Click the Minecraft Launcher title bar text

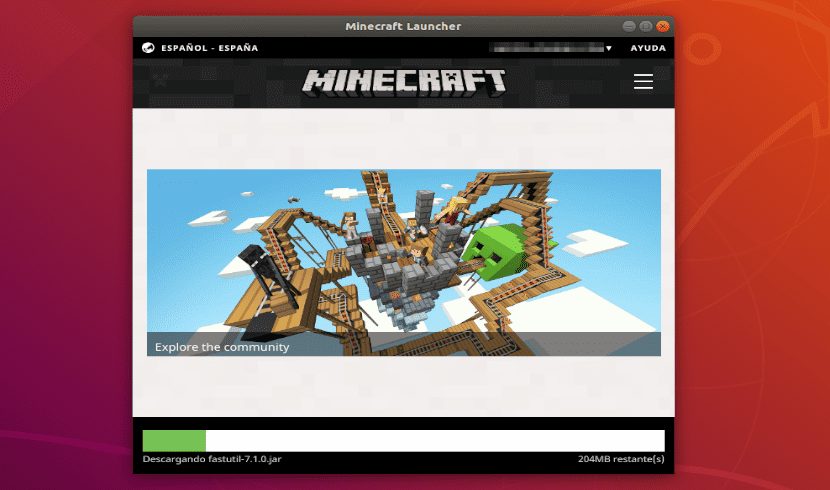click(403, 26)
